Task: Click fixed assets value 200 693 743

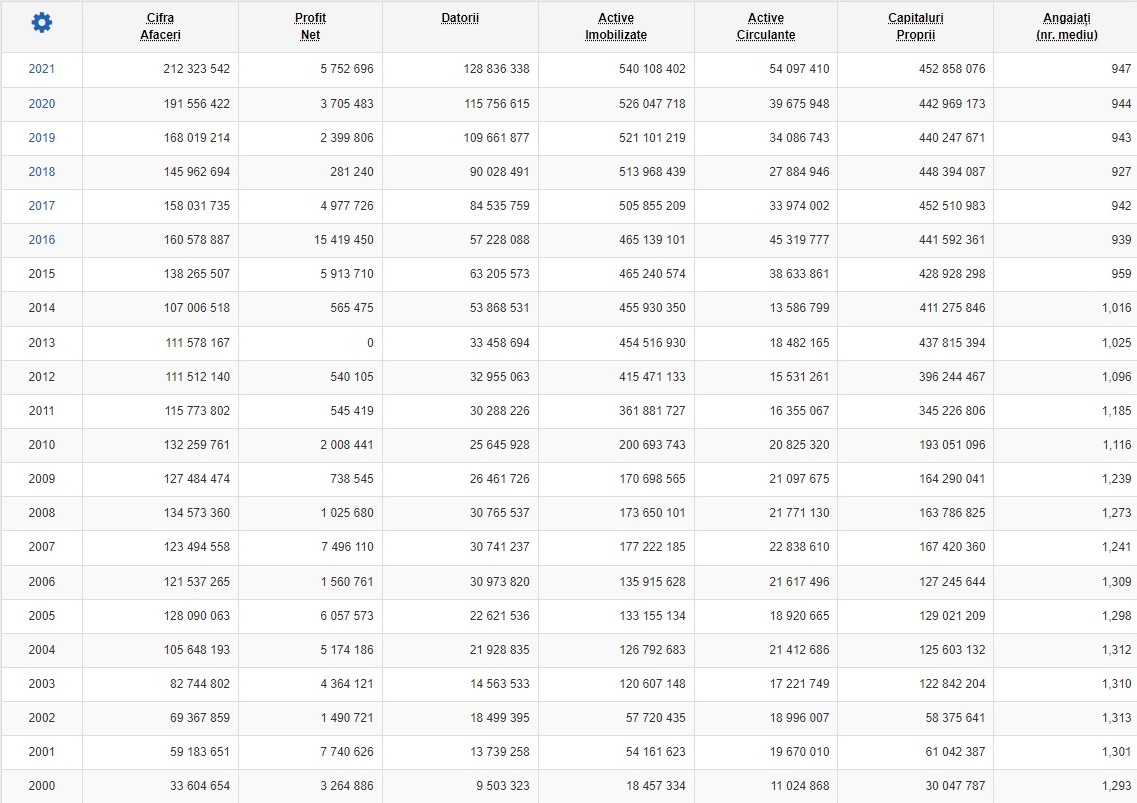Action: tap(652, 445)
